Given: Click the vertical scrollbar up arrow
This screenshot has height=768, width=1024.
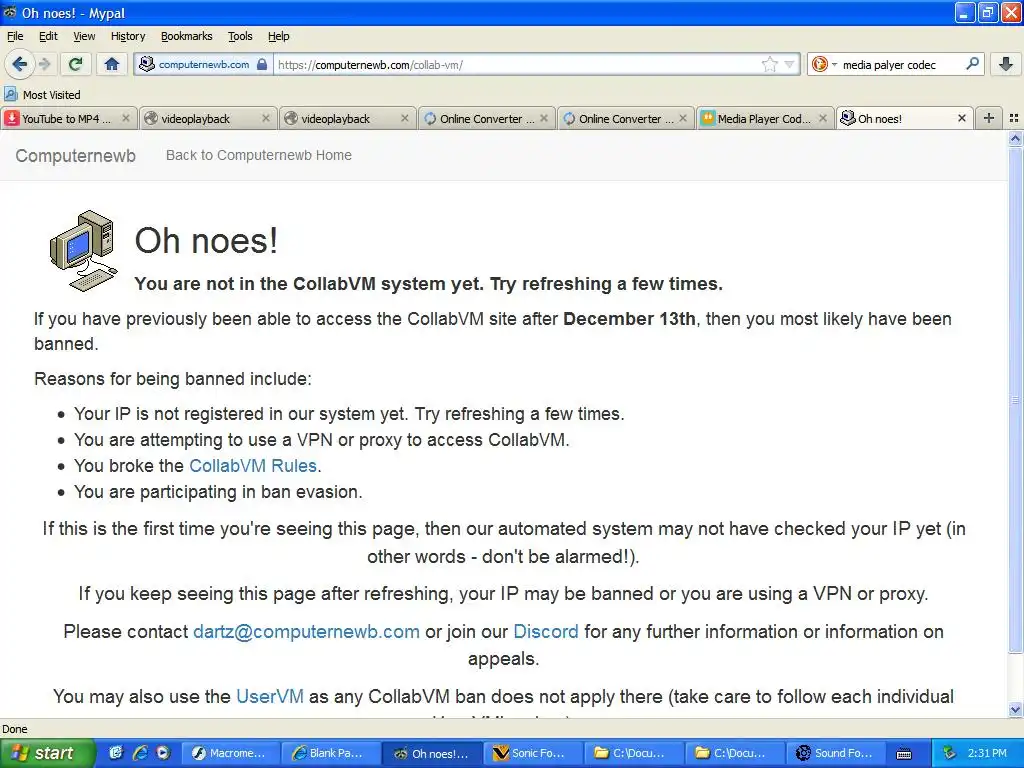Looking at the screenshot, I should (x=1015, y=138).
